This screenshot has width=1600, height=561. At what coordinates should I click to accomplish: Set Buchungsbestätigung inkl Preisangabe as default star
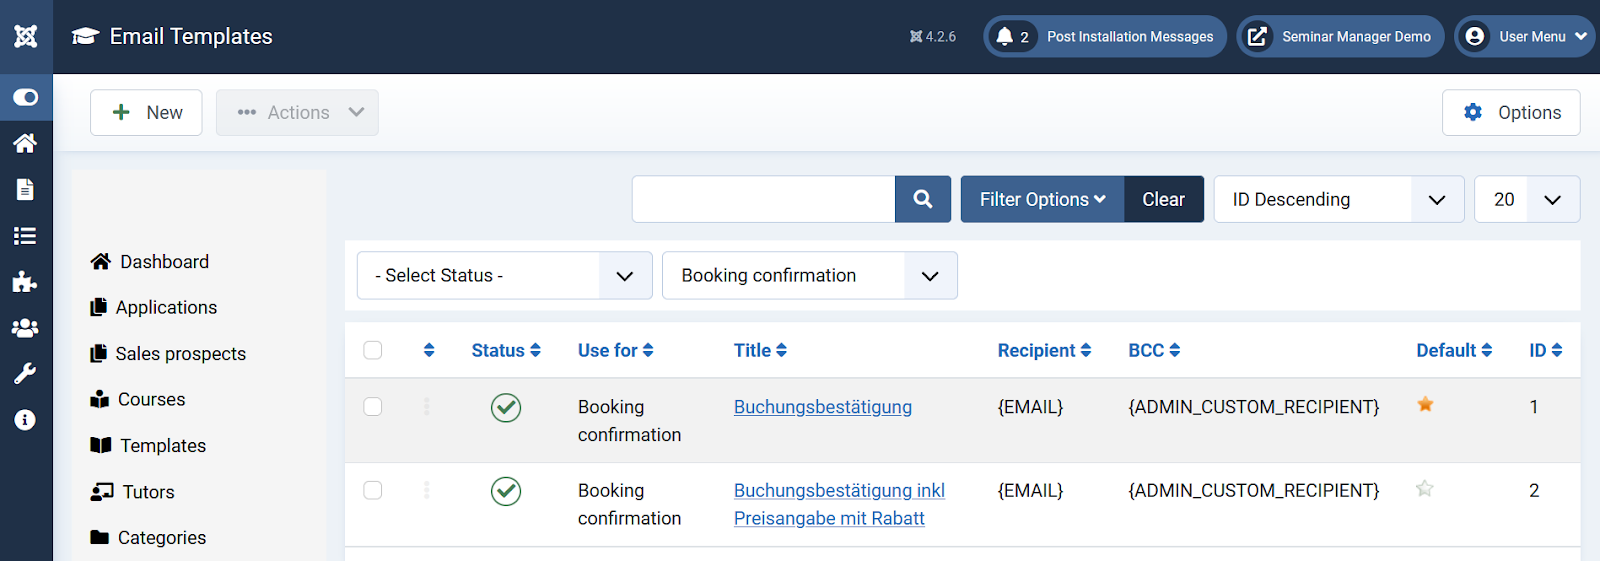1425,488
